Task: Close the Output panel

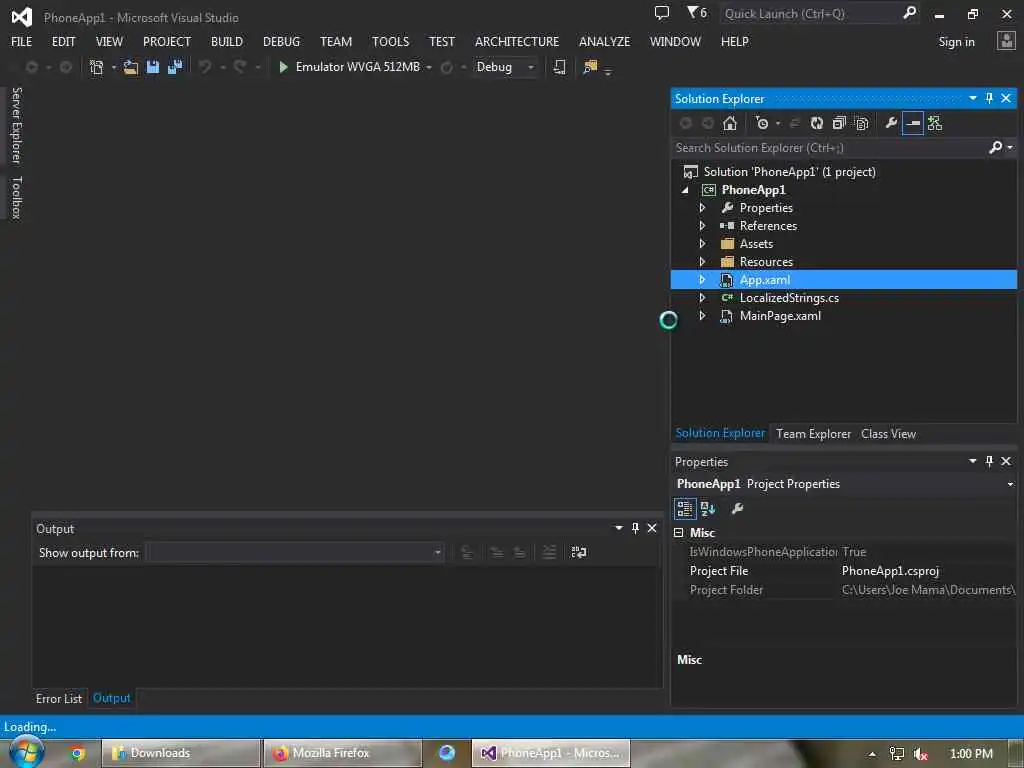Action: coord(652,528)
